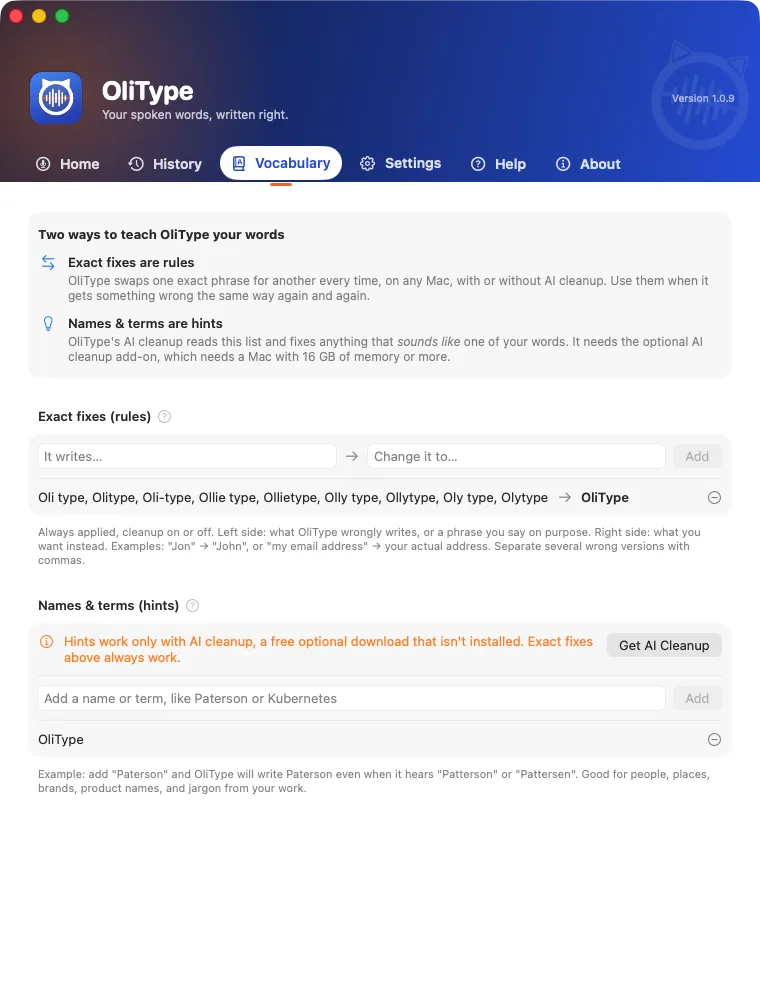The width and height of the screenshot is (760, 1000).
Task: Click the orange info icon in hints warning
Action: (47, 642)
